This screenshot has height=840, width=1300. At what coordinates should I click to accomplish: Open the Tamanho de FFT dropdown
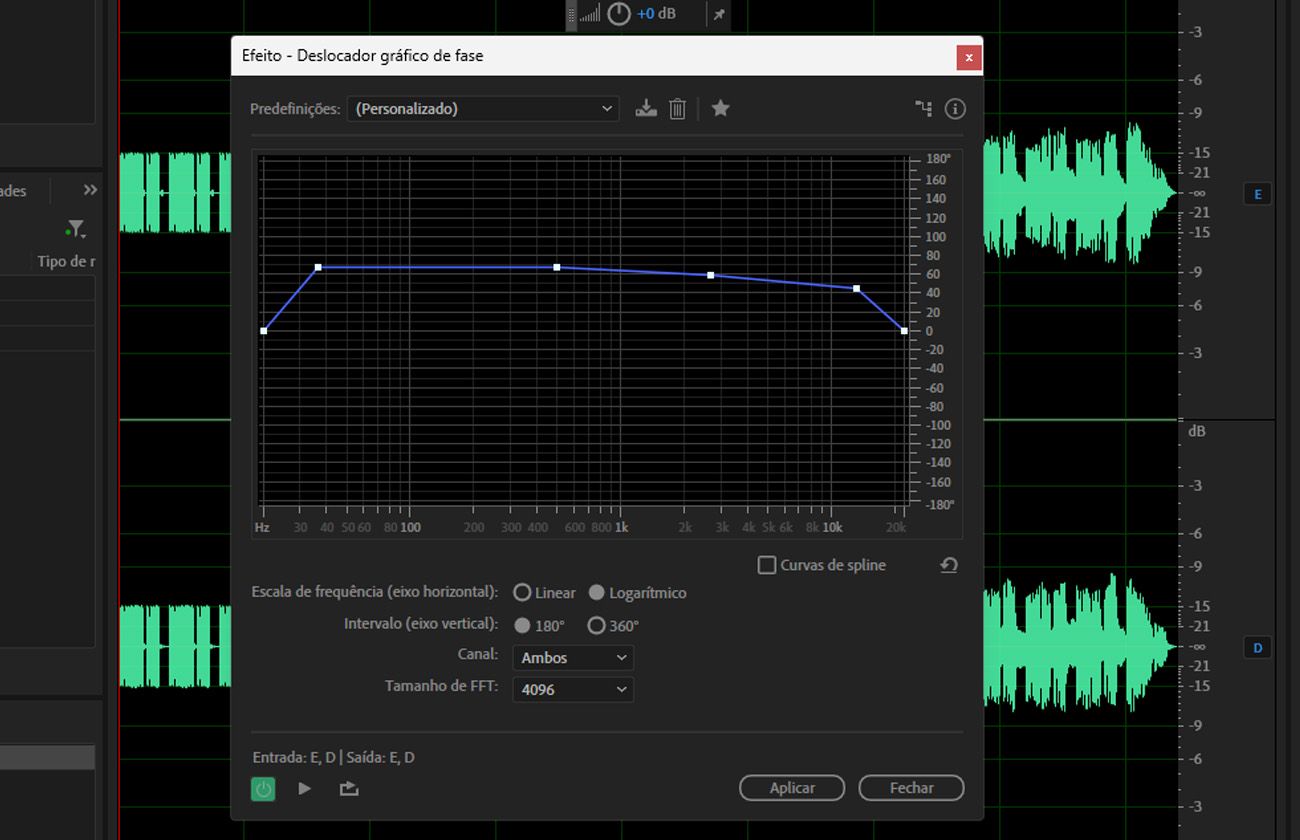pyautogui.click(x=573, y=689)
